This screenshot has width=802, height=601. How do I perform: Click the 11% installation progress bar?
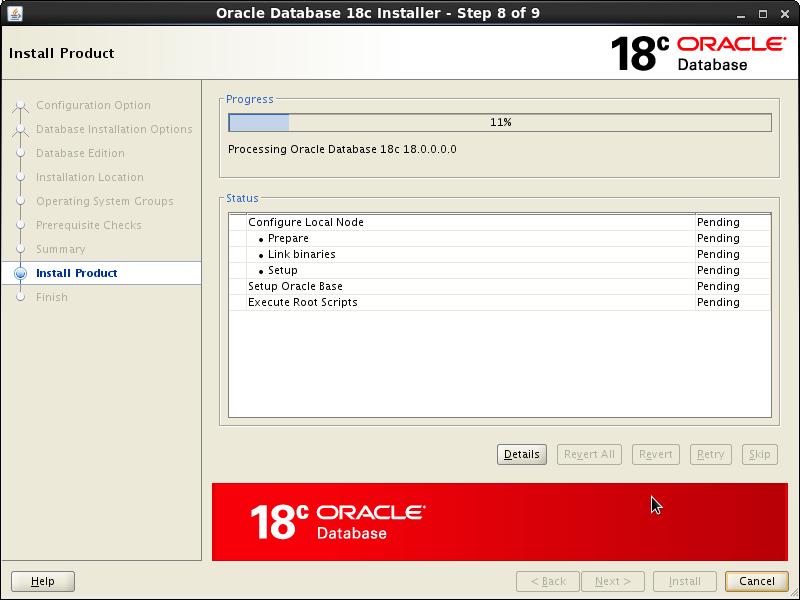pos(499,122)
